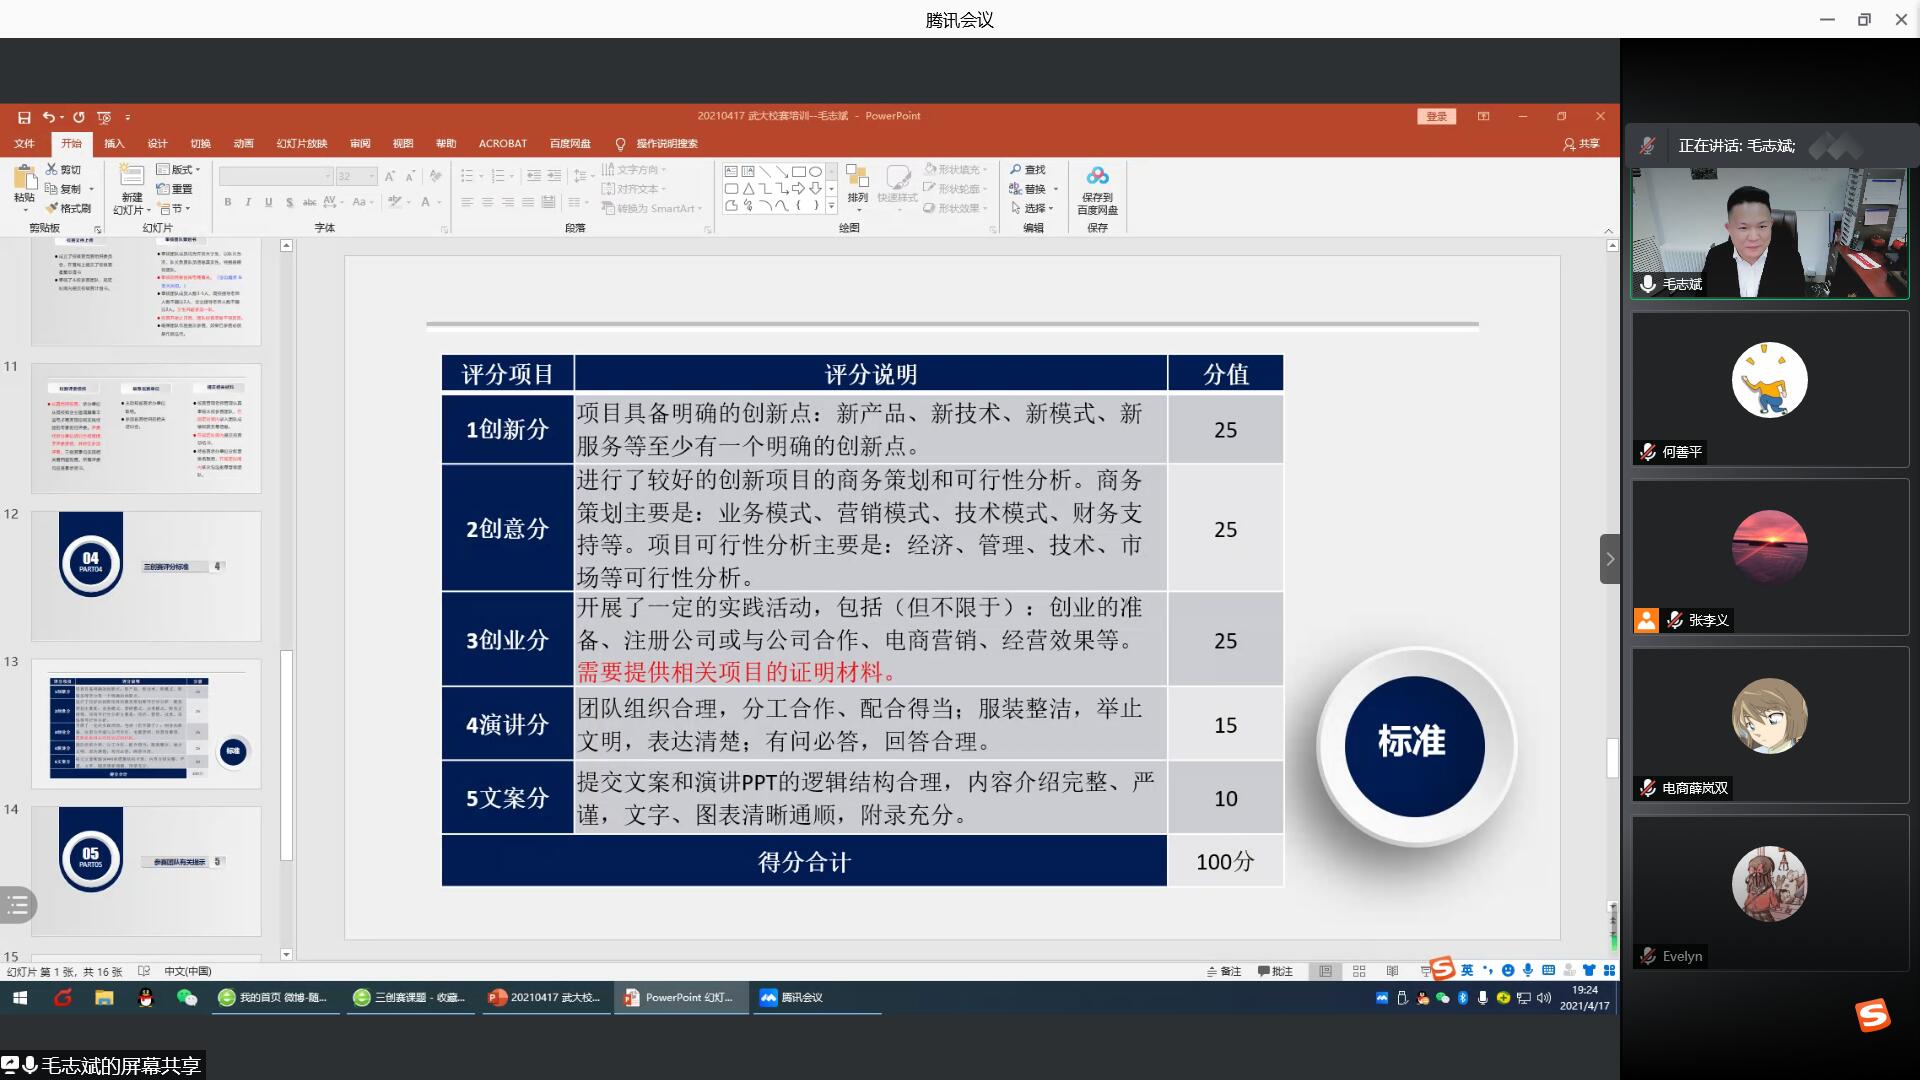The image size is (1920, 1080).
Task: Select the oval shape in shapes gallery
Action: point(815,171)
